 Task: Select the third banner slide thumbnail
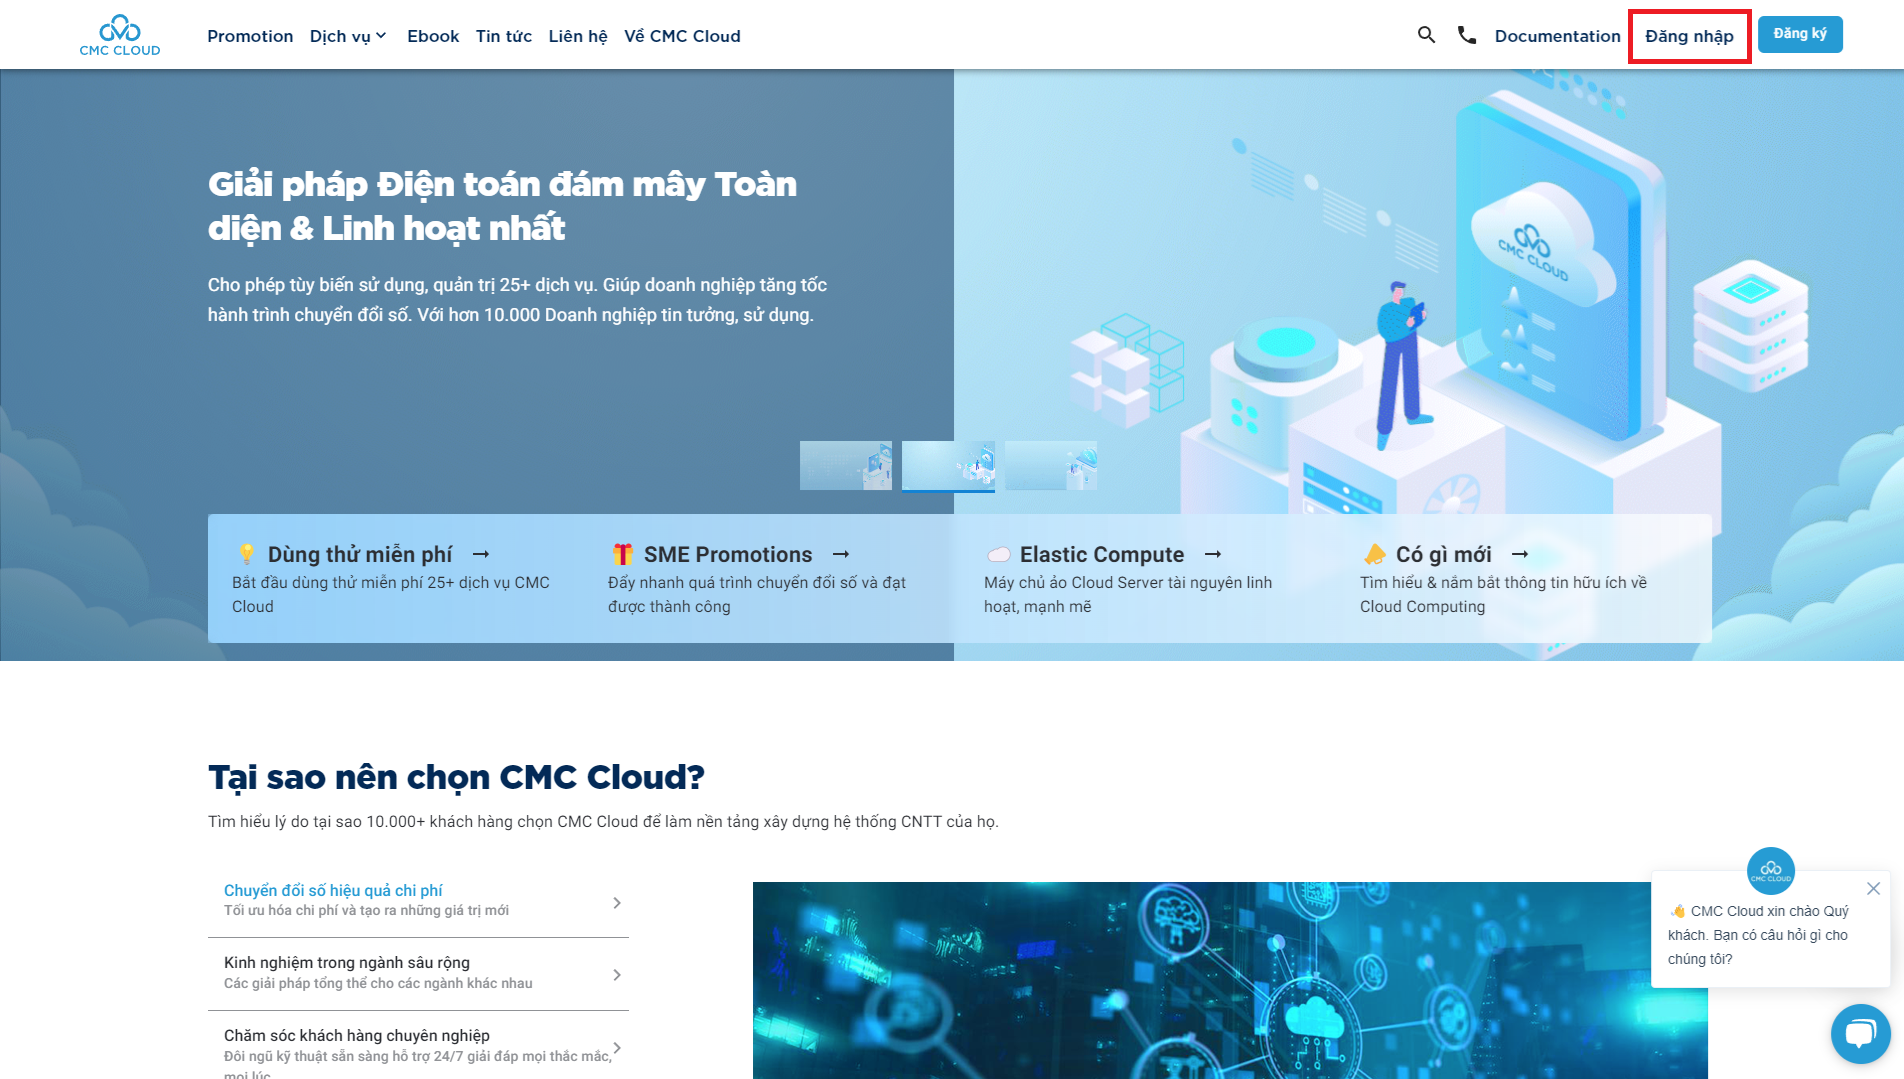tap(1051, 465)
